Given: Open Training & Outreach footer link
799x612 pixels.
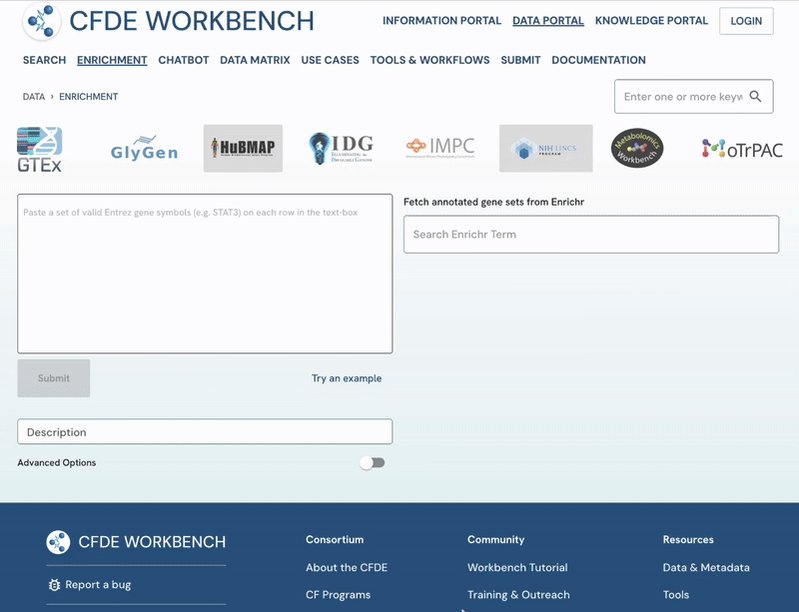Looking at the screenshot, I should (518, 595).
